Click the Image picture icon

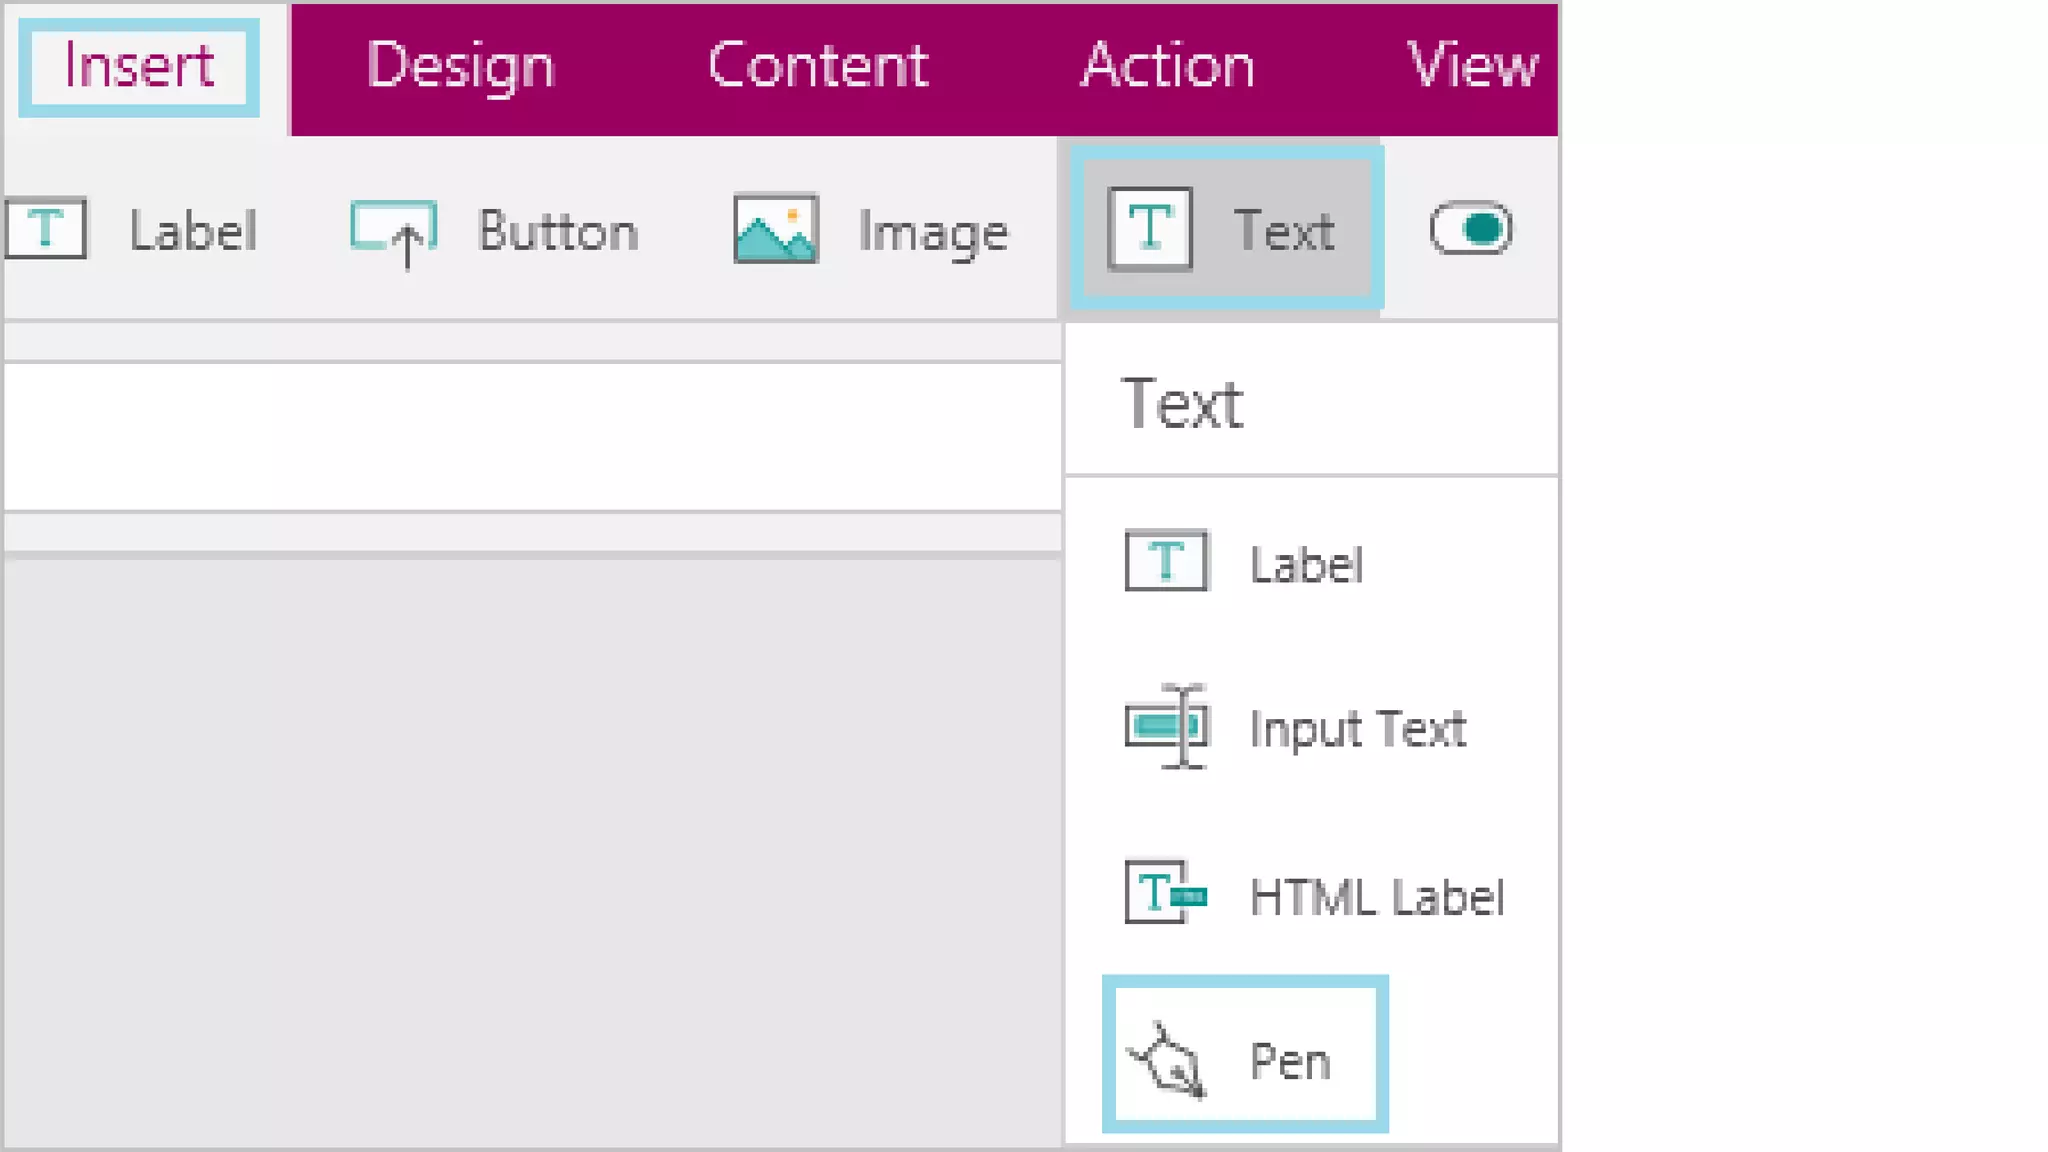[x=776, y=229]
